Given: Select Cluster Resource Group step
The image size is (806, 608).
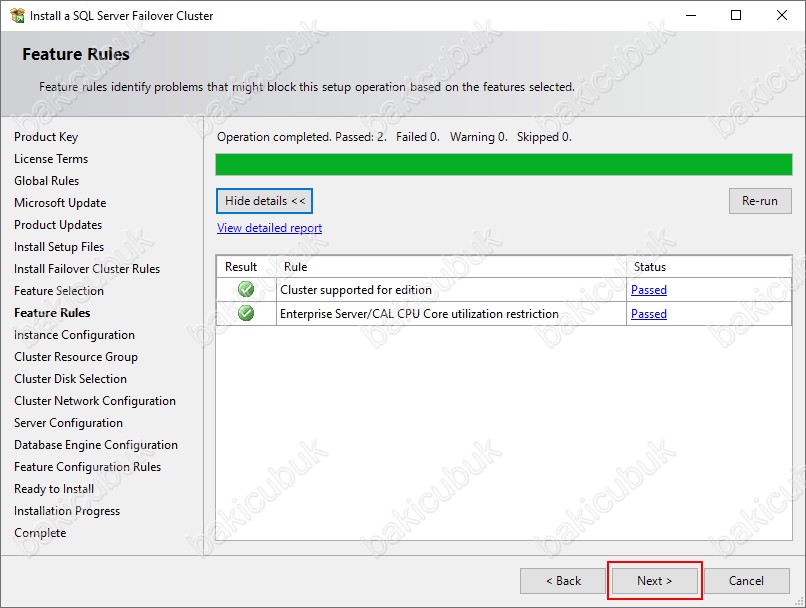Looking at the screenshot, I should [x=76, y=357].
